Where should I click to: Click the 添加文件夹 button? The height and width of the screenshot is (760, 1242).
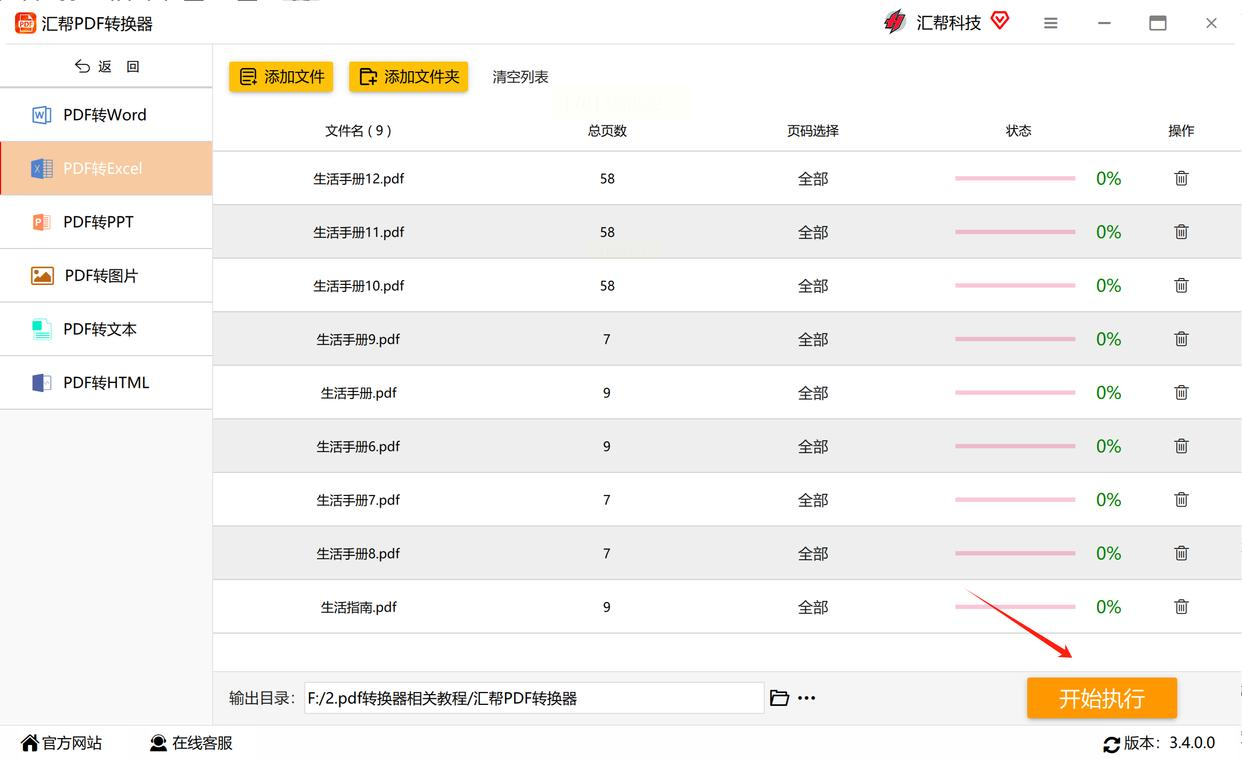click(x=408, y=77)
